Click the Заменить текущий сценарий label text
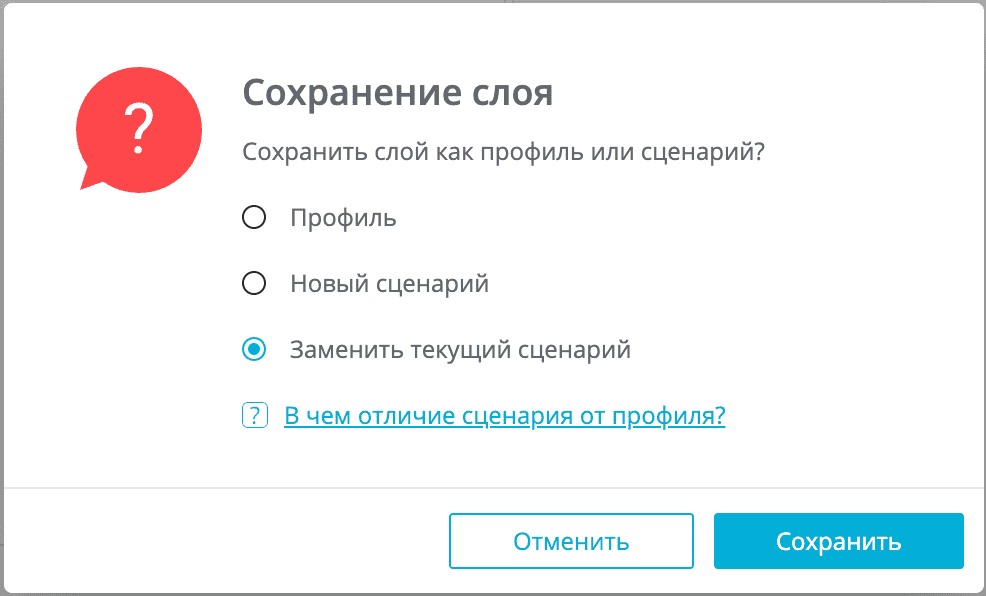This screenshot has height=596, width=986. tap(460, 350)
